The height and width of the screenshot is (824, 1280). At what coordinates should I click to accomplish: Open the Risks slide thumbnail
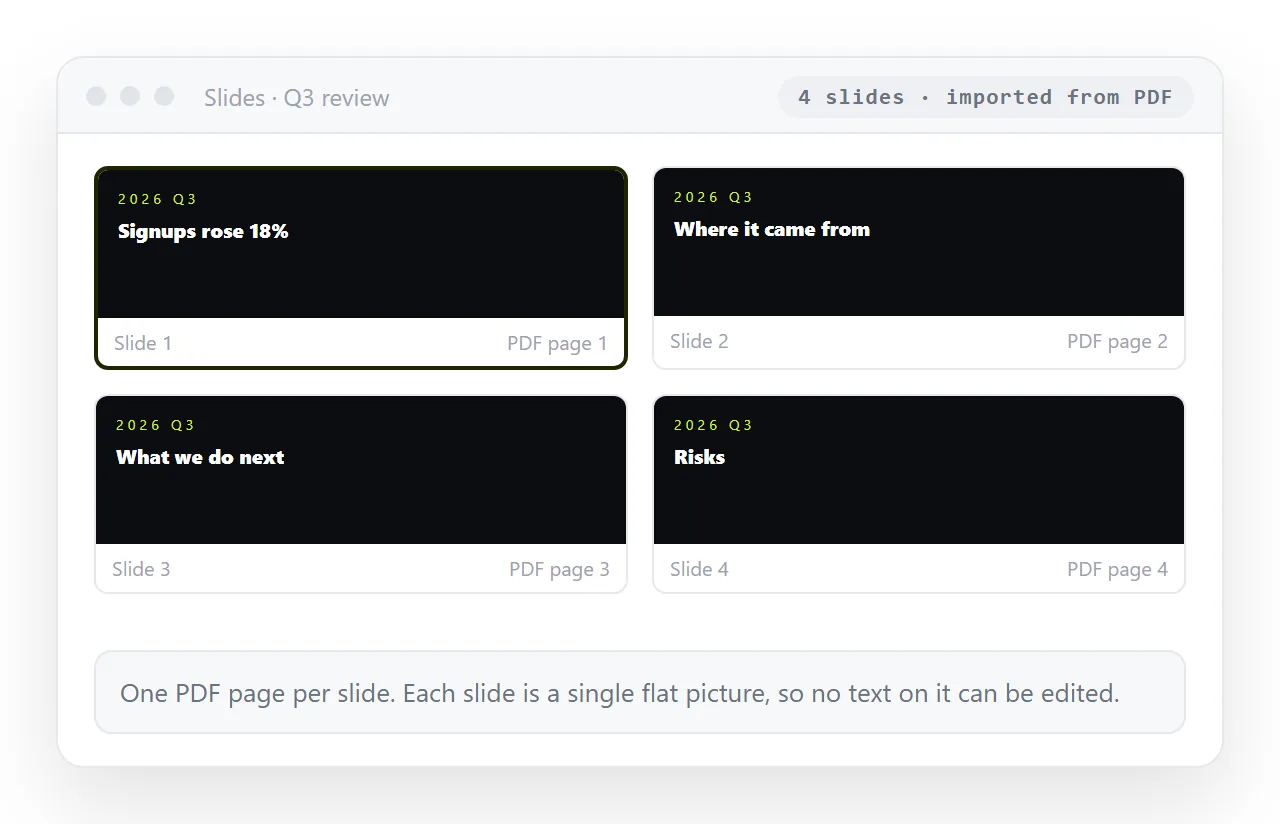pos(919,470)
